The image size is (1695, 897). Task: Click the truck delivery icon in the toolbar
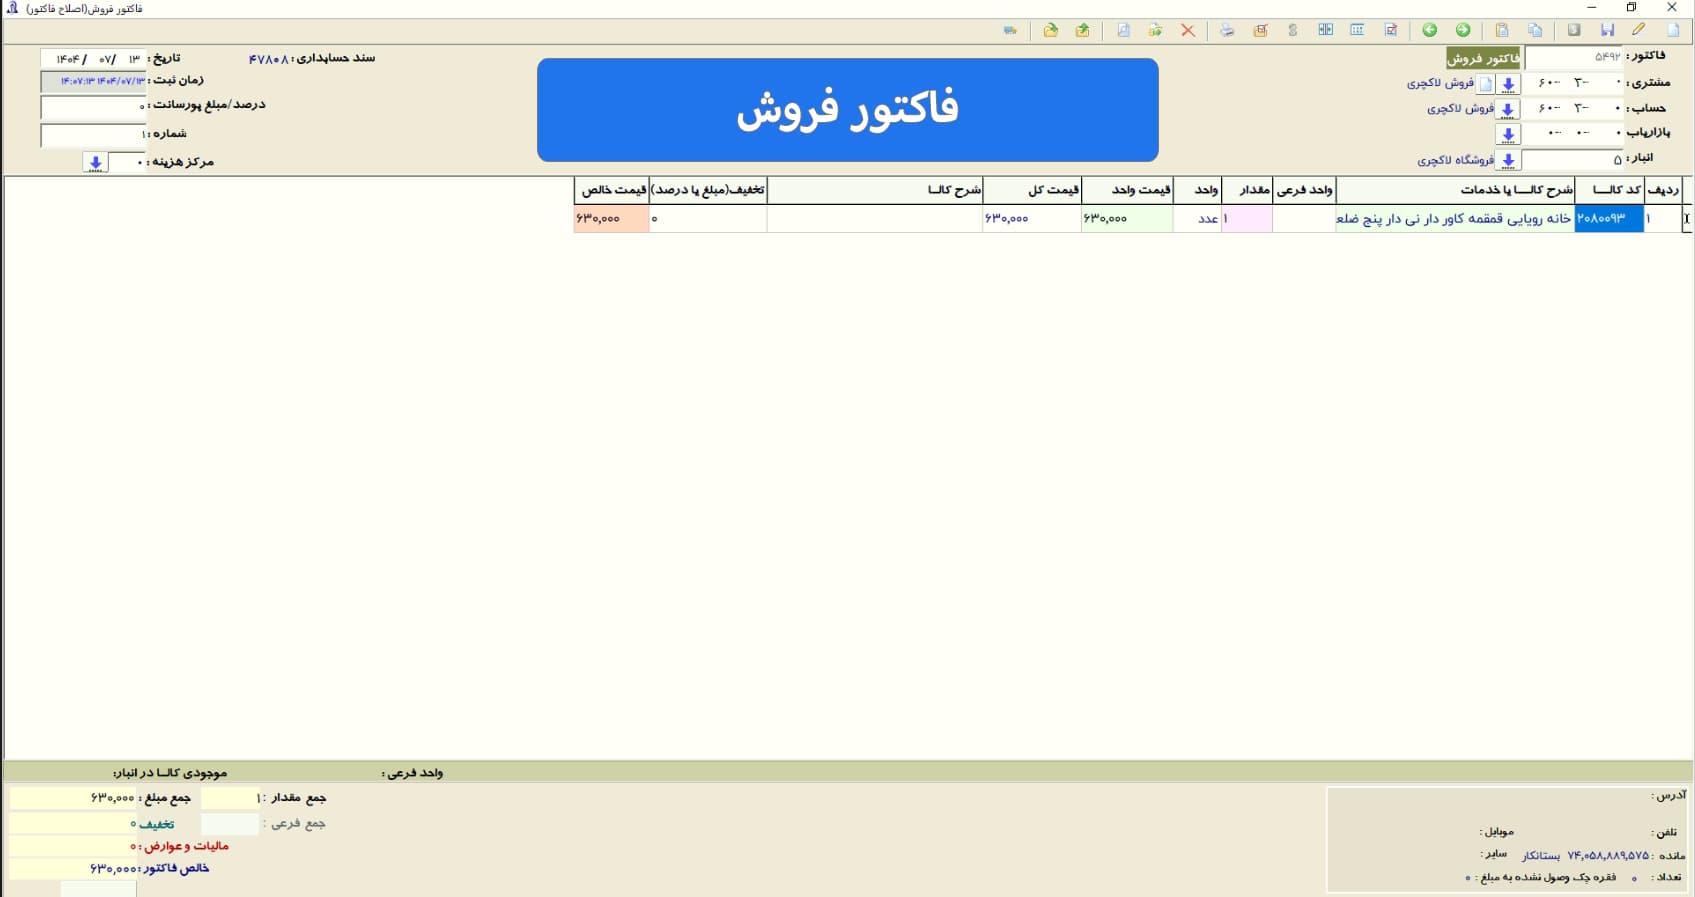click(x=1010, y=30)
